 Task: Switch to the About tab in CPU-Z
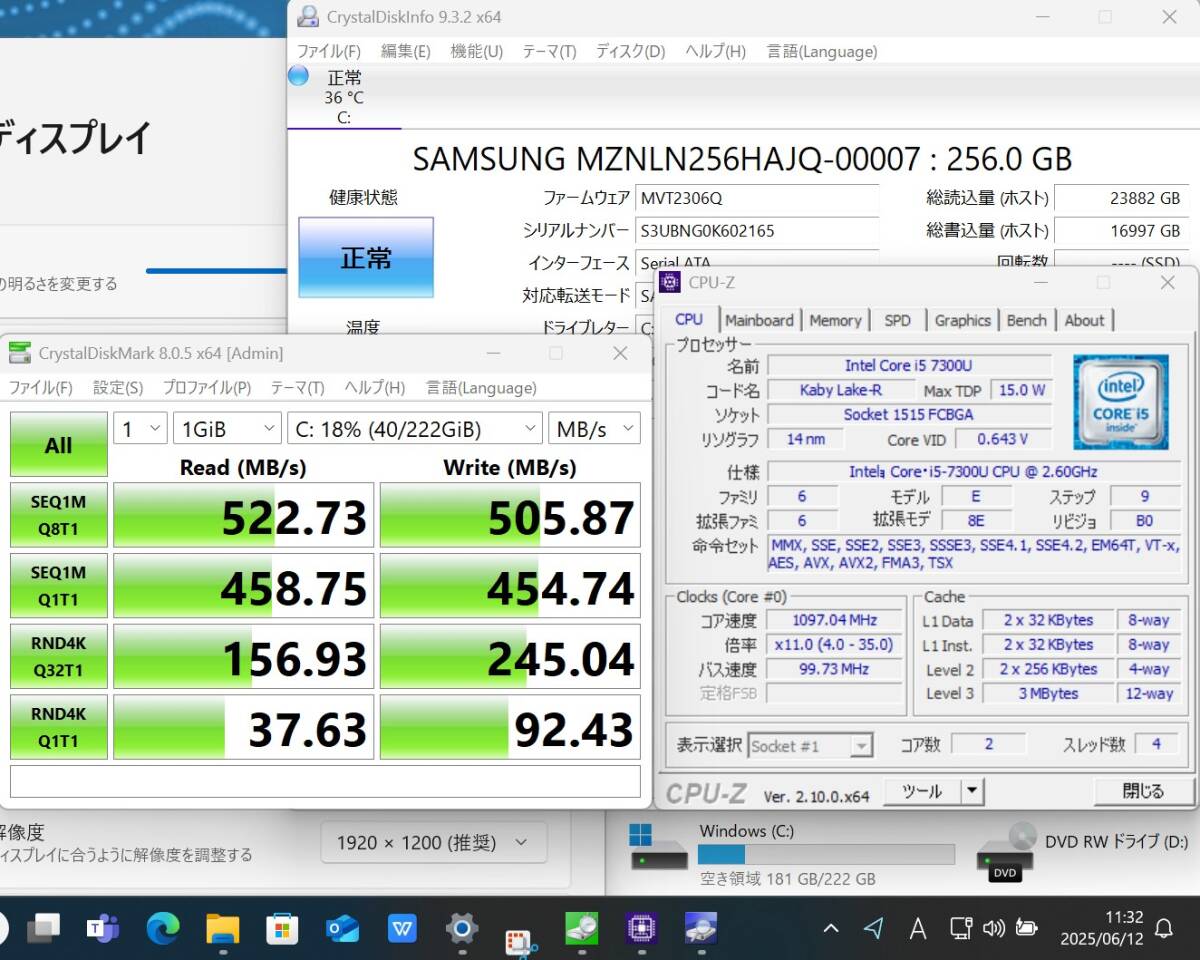pos(1085,320)
